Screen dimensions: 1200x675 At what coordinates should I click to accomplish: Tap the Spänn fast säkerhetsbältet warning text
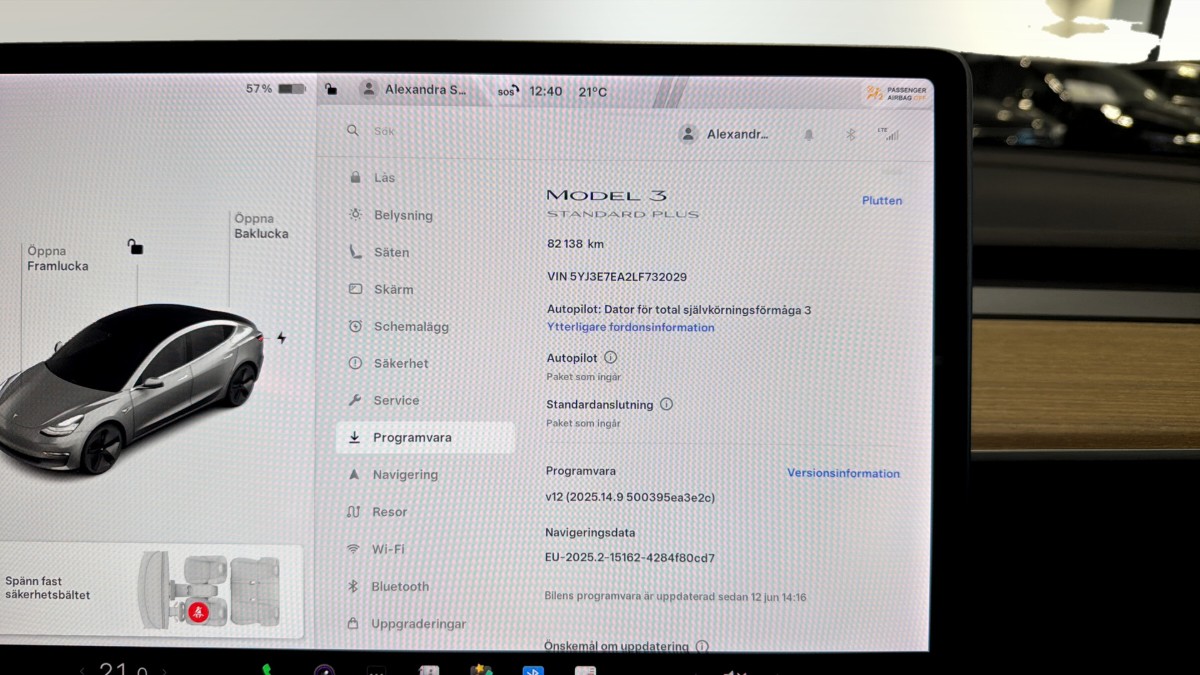tap(48, 588)
